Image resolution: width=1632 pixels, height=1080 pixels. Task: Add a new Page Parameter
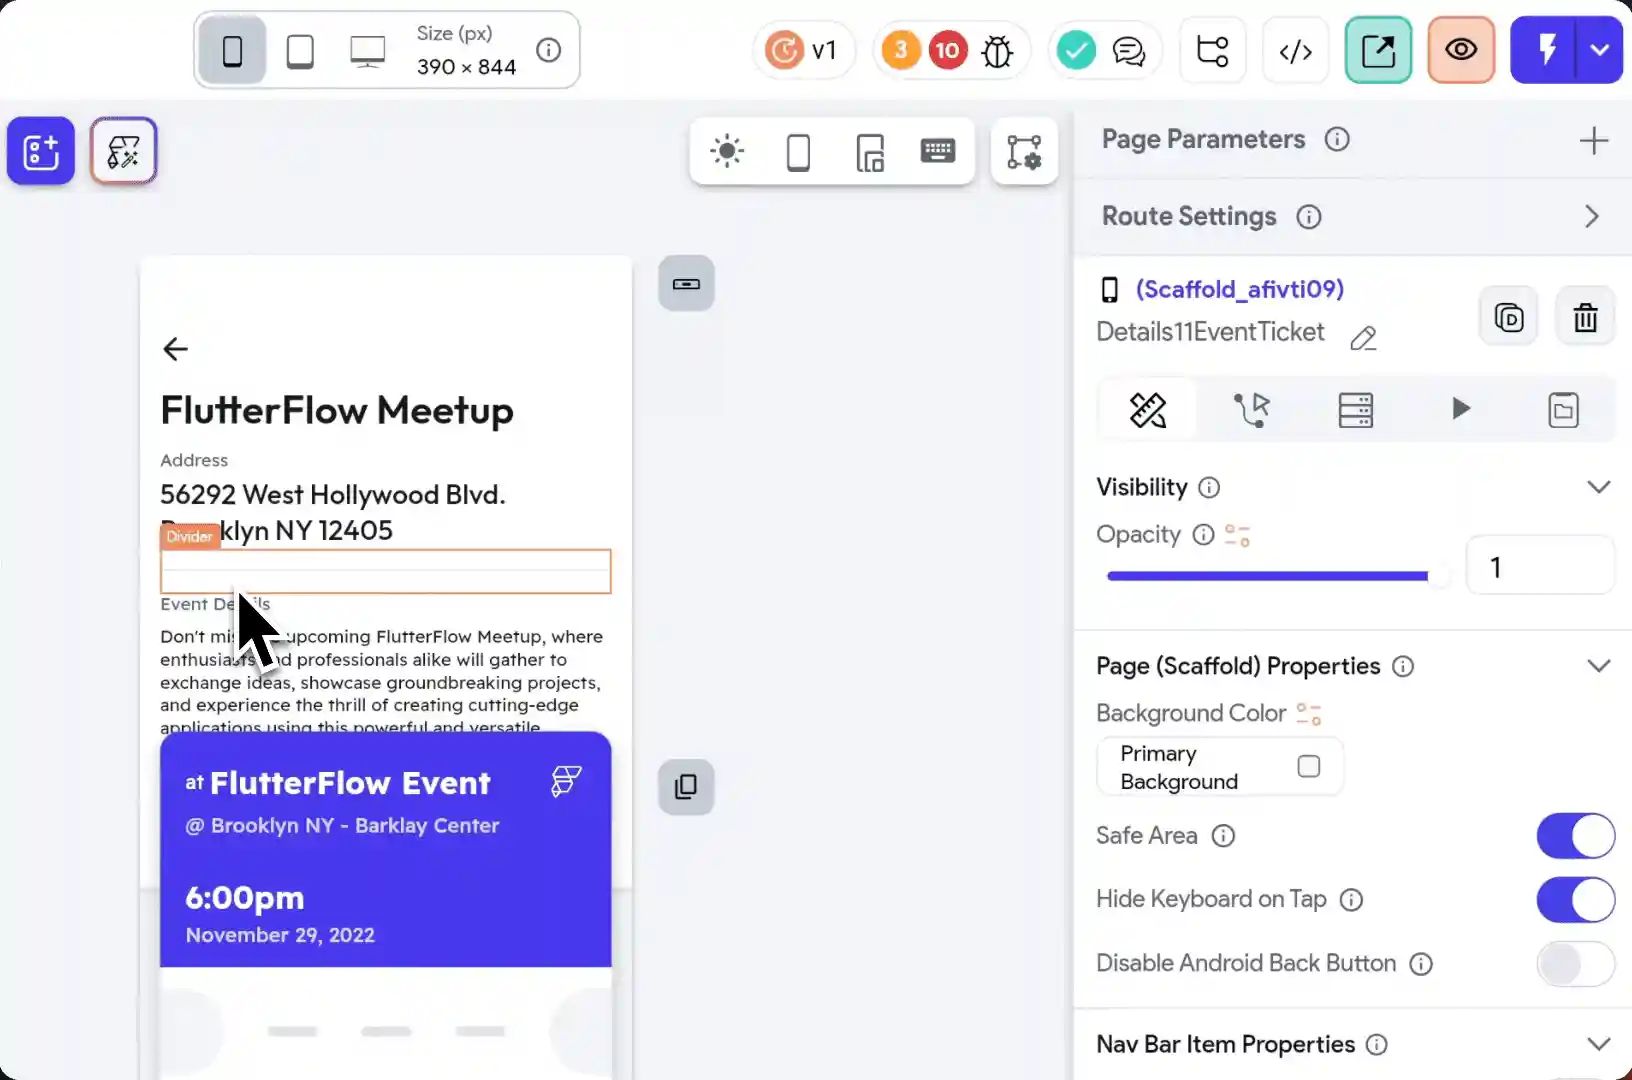click(x=1593, y=140)
